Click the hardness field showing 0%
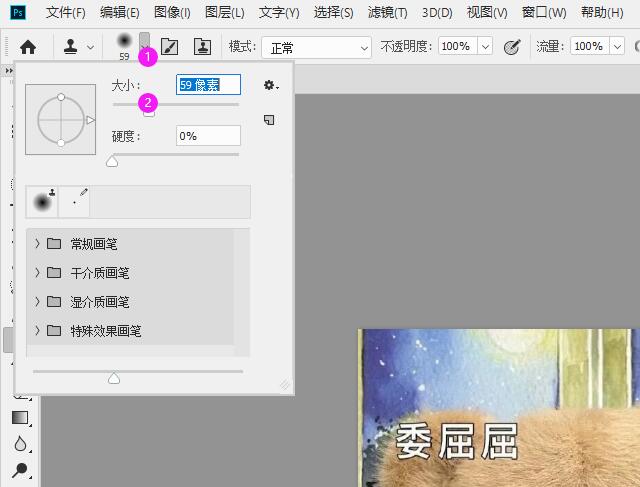 point(208,136)
